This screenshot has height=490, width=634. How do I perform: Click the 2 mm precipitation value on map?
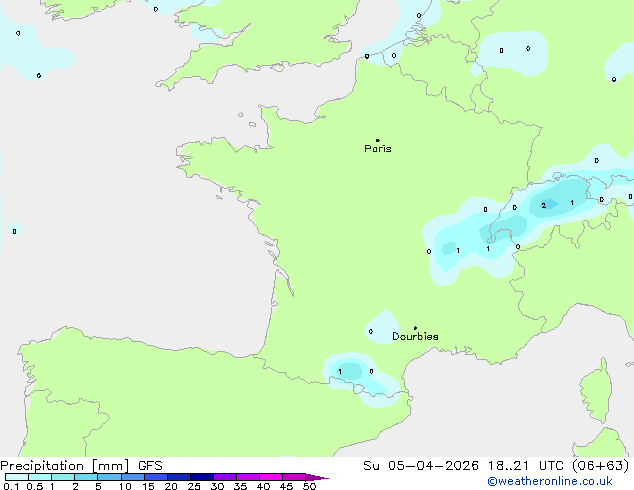tap(543, 205)
